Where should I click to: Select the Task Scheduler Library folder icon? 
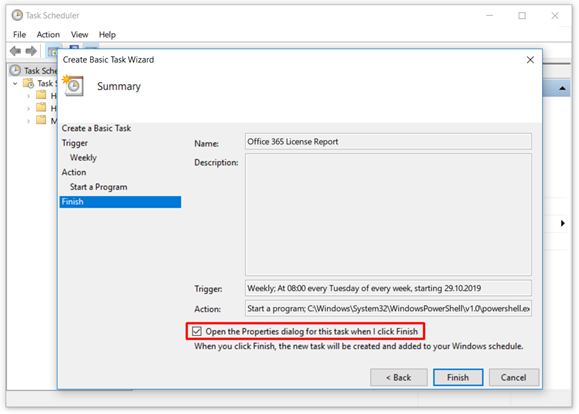[28, 83]
